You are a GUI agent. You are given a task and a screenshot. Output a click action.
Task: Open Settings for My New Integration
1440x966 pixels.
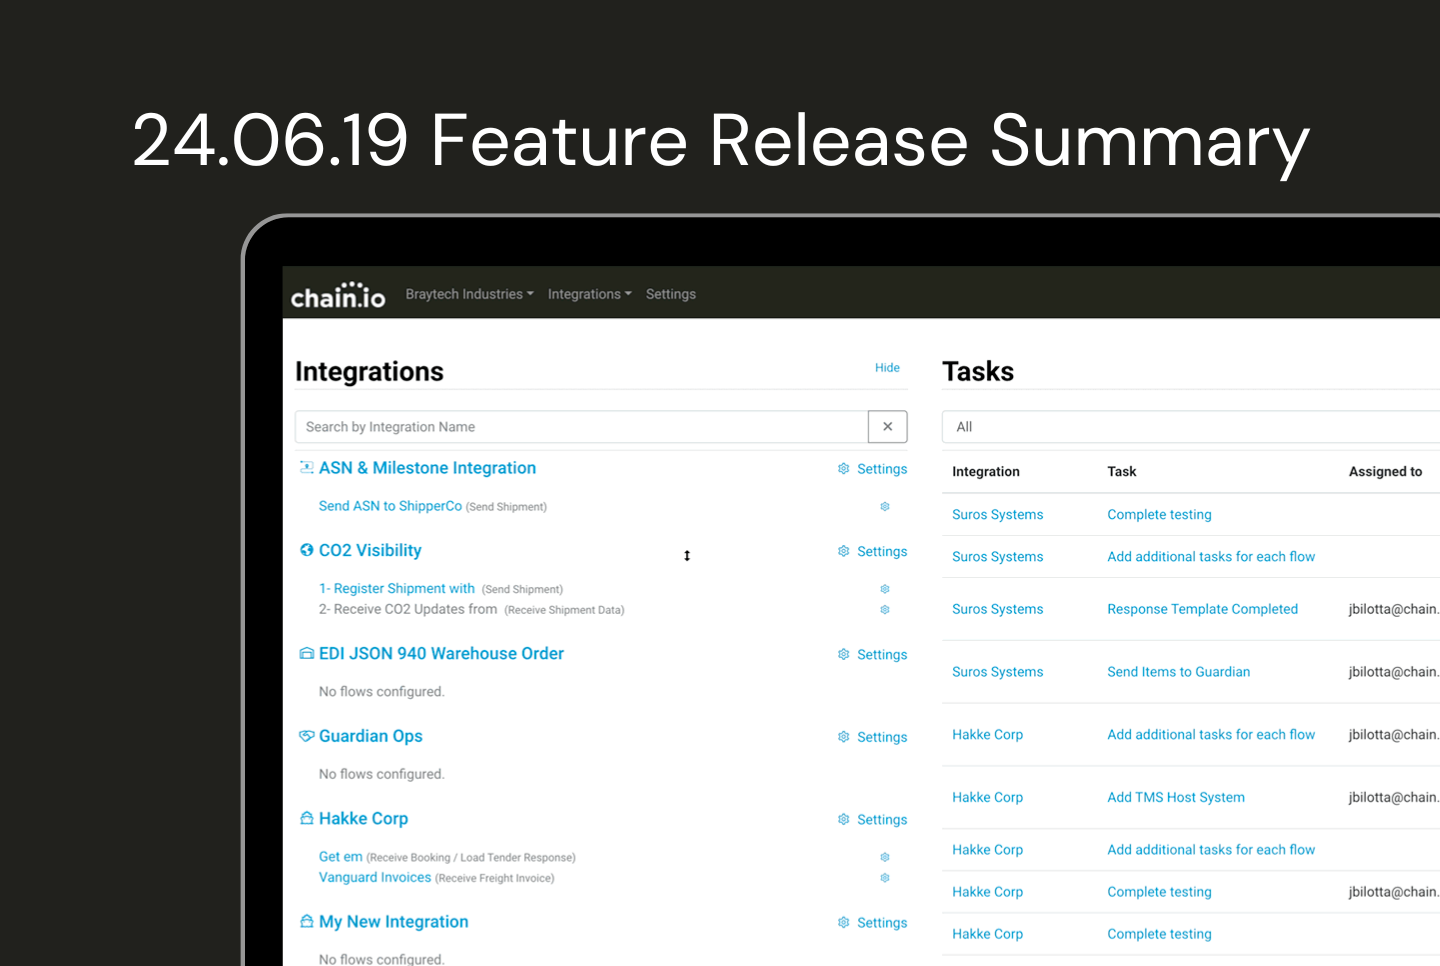coord(872,923)
